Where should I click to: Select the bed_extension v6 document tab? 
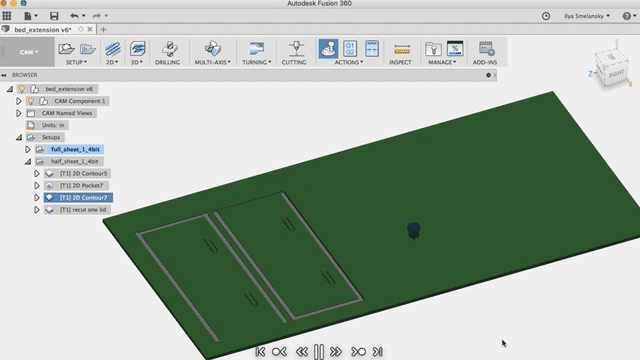point(43,29)
